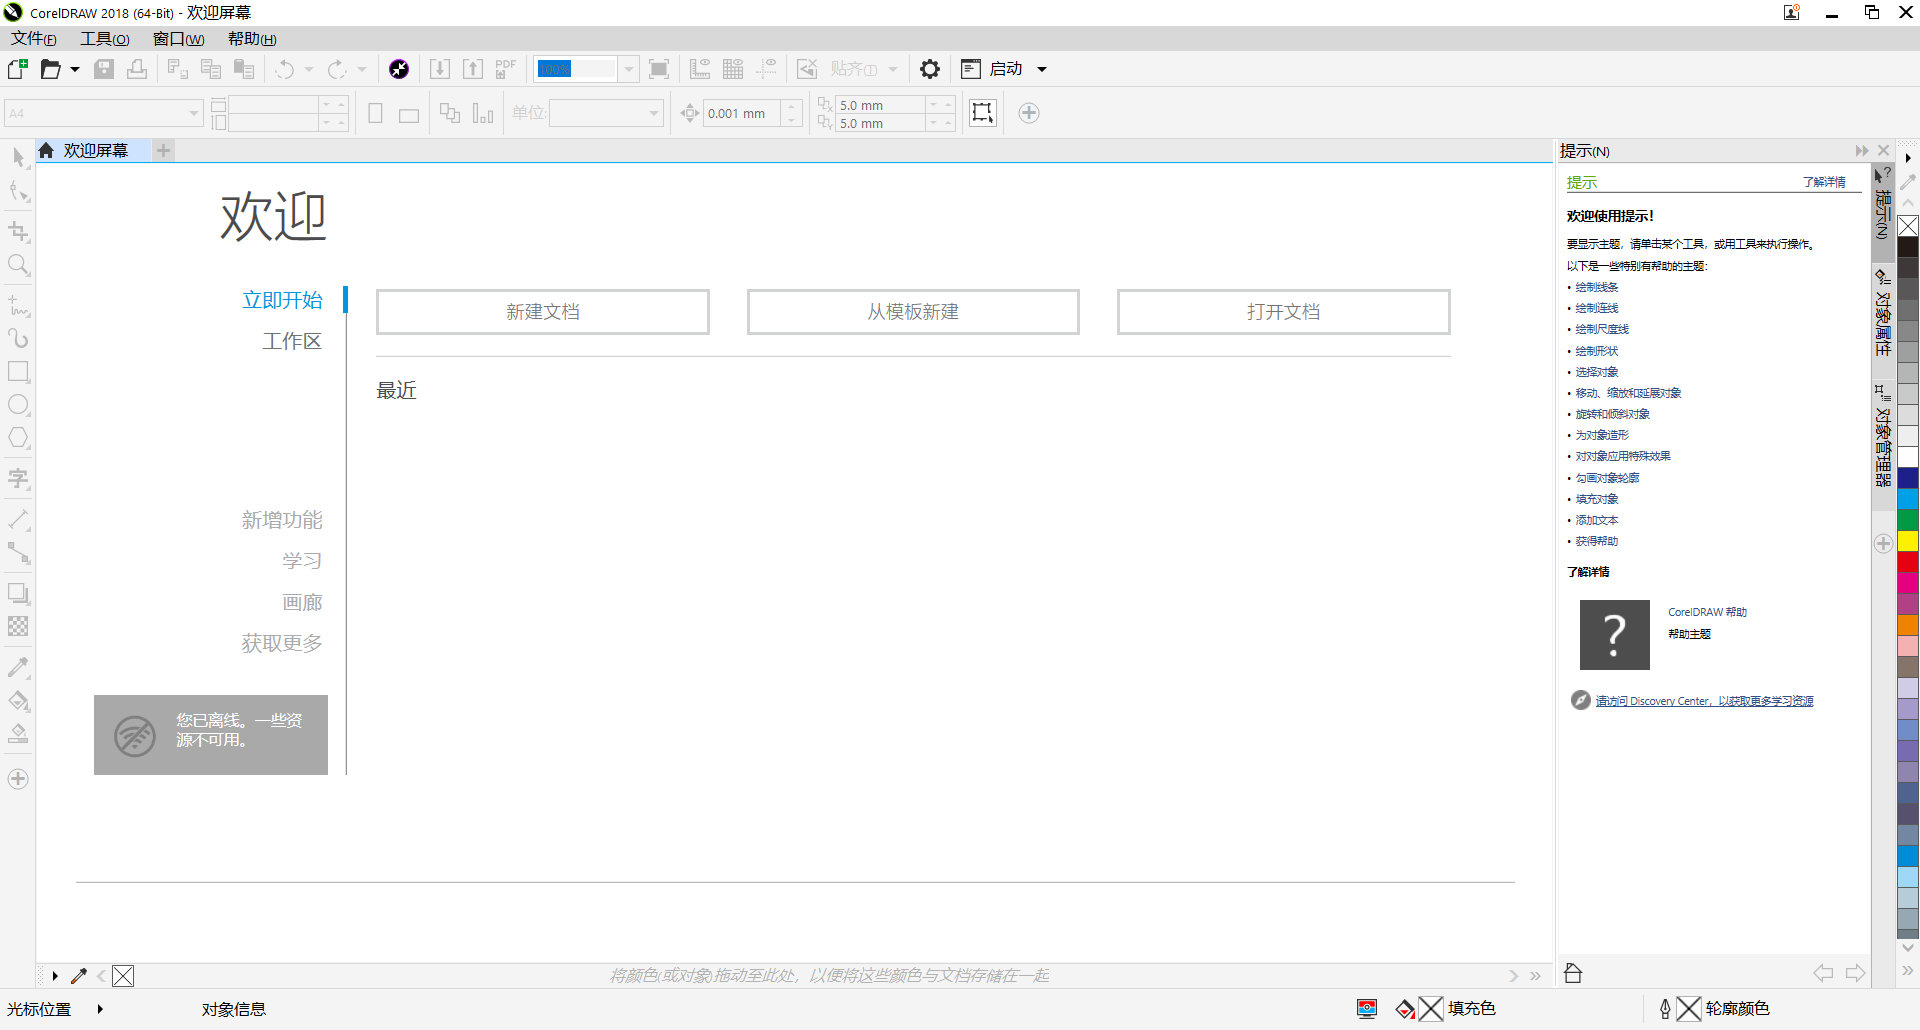Click the 新建文档 button
Screen dimensions: 1920x1030
coord(542,312)
